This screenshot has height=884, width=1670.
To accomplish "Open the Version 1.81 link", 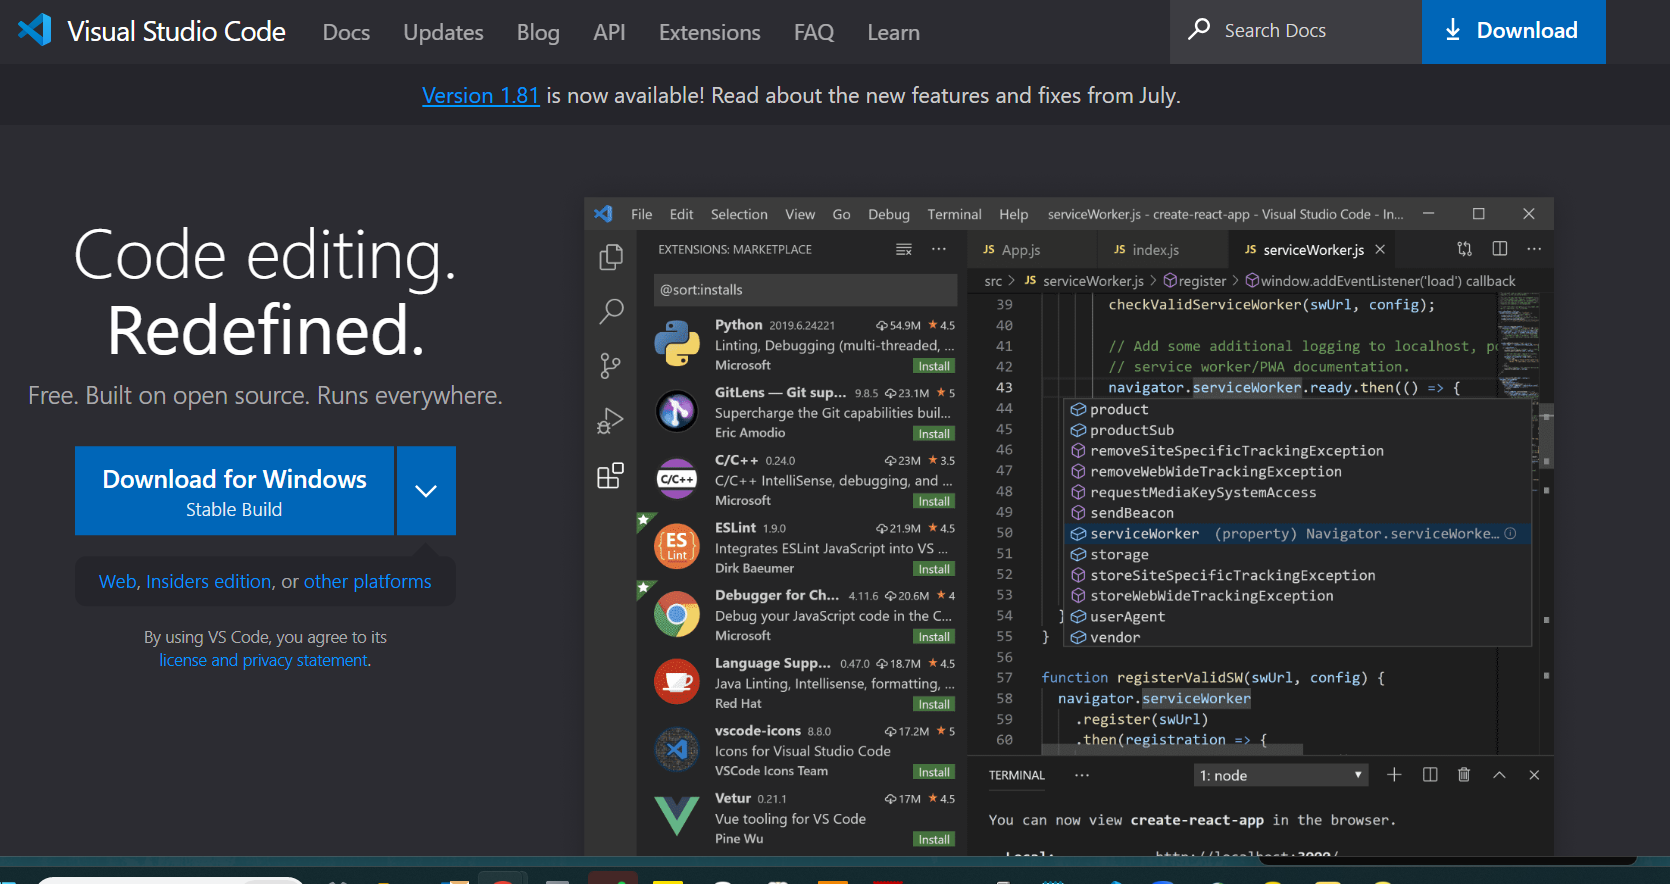I will coord(480,95).
